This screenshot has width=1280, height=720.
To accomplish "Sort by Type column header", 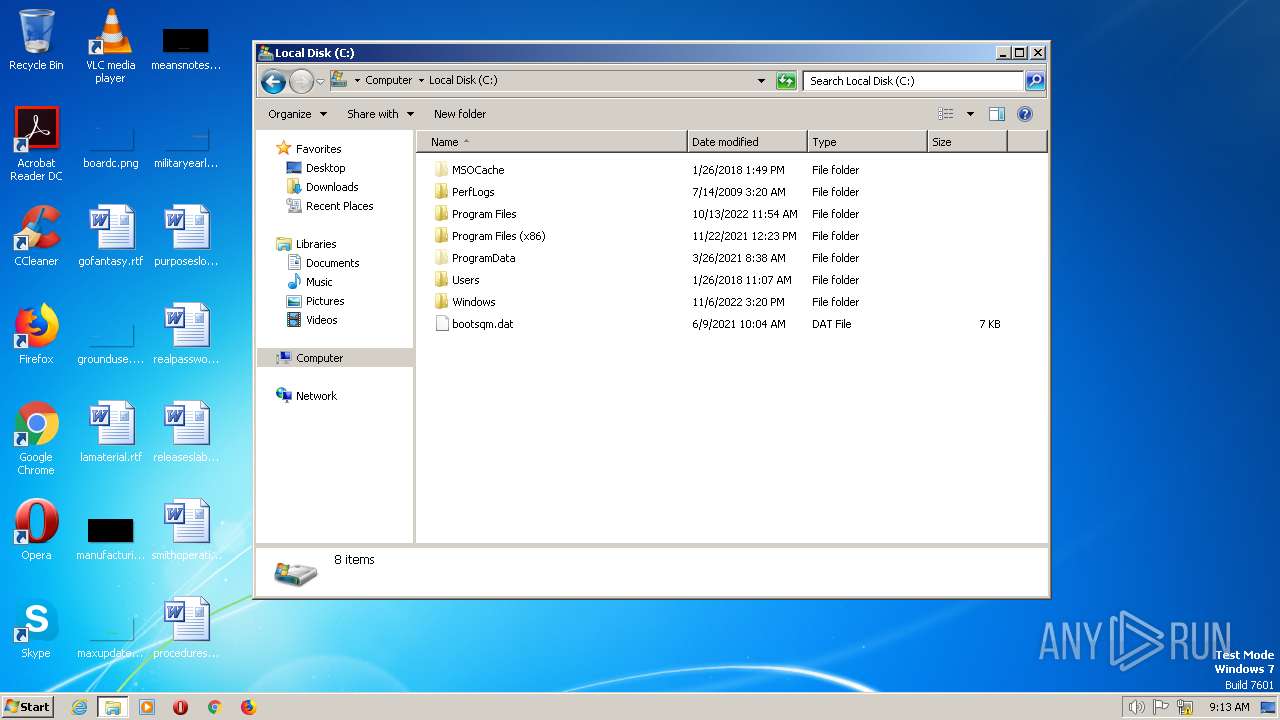I will 867,142.
